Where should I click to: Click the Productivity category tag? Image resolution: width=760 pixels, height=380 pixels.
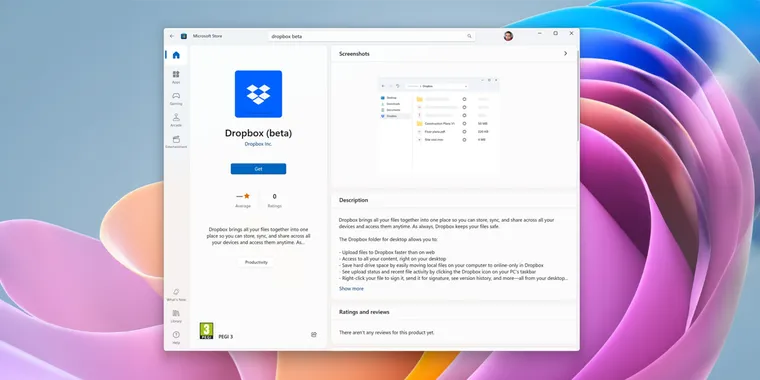tap(256, 262)
